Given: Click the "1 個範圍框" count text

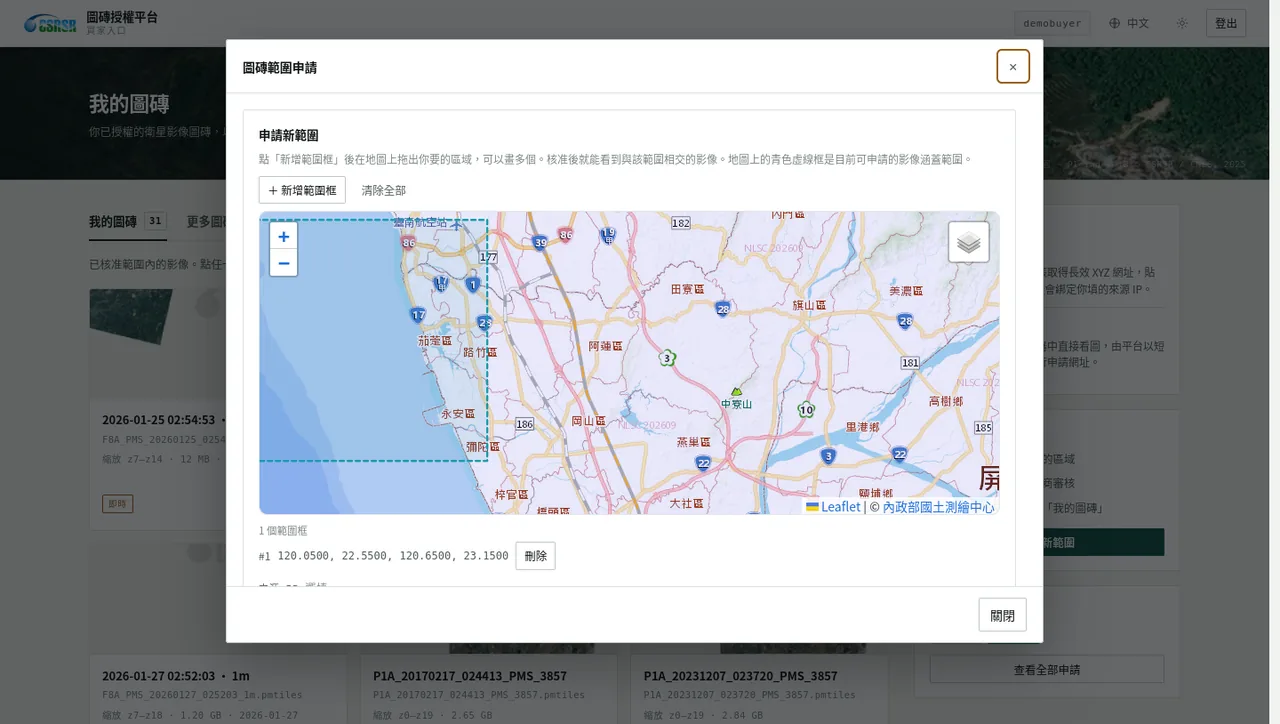Looking at the screenshot, I should click(x=283, y=531).
